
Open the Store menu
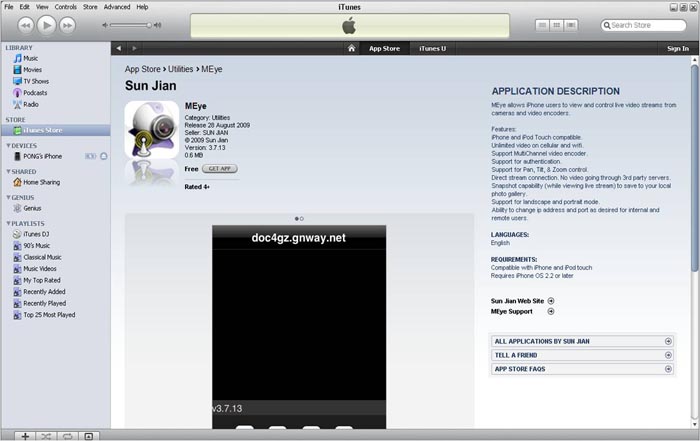coord(90,7)
